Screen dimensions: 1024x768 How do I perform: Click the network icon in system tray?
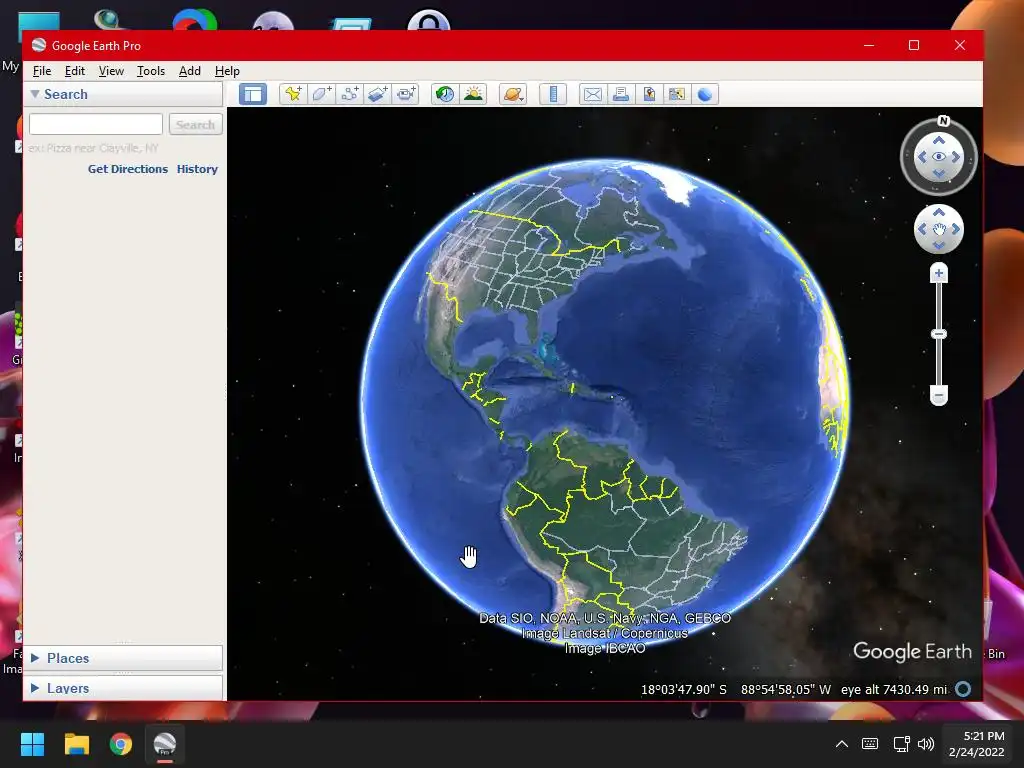901,744
